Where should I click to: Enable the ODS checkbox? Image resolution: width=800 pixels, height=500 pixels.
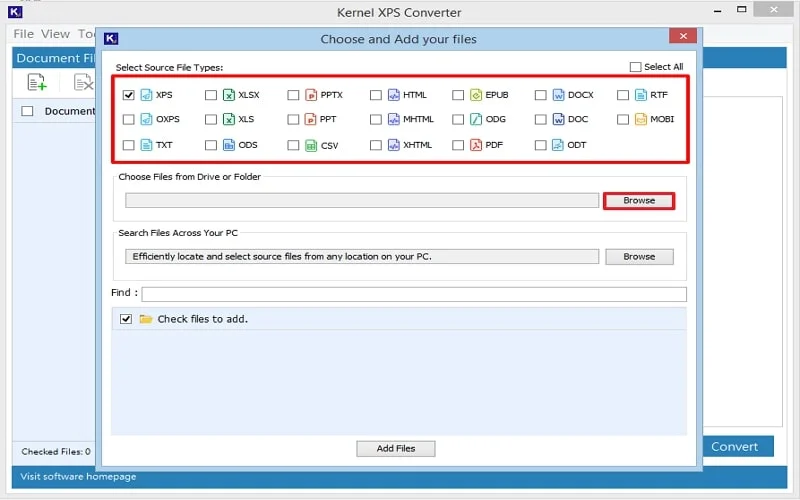[211, 145]
